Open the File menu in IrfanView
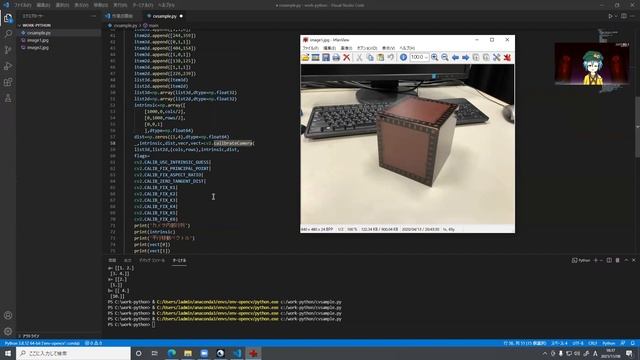 coord(310,48)
